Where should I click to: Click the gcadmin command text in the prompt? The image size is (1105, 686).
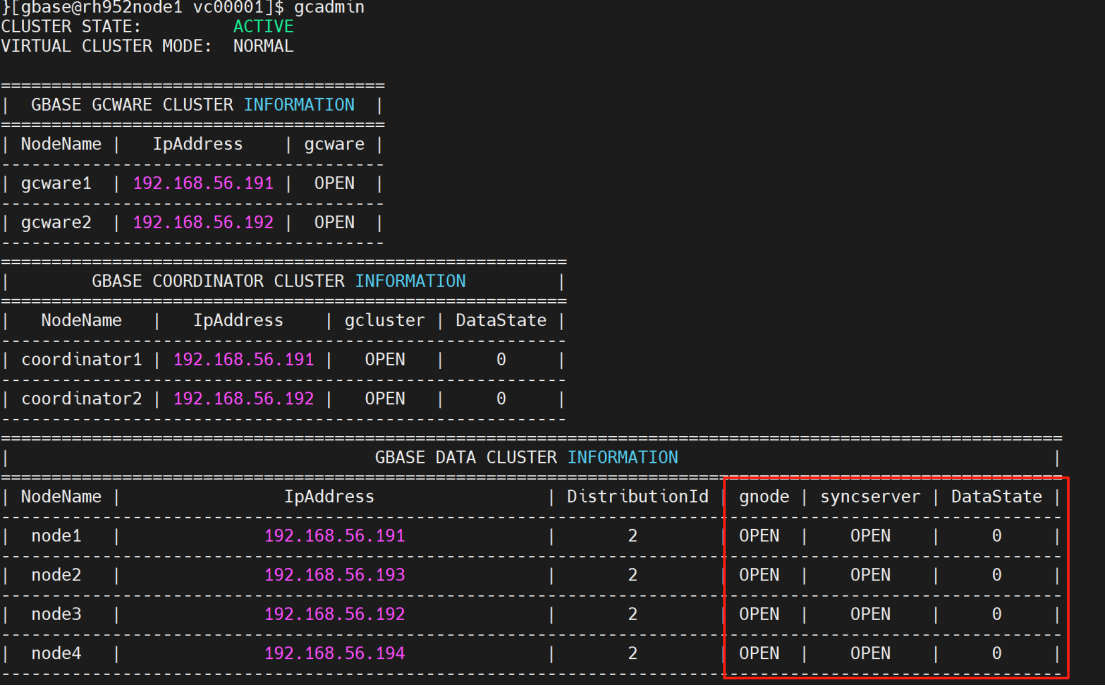coord(329,8)
